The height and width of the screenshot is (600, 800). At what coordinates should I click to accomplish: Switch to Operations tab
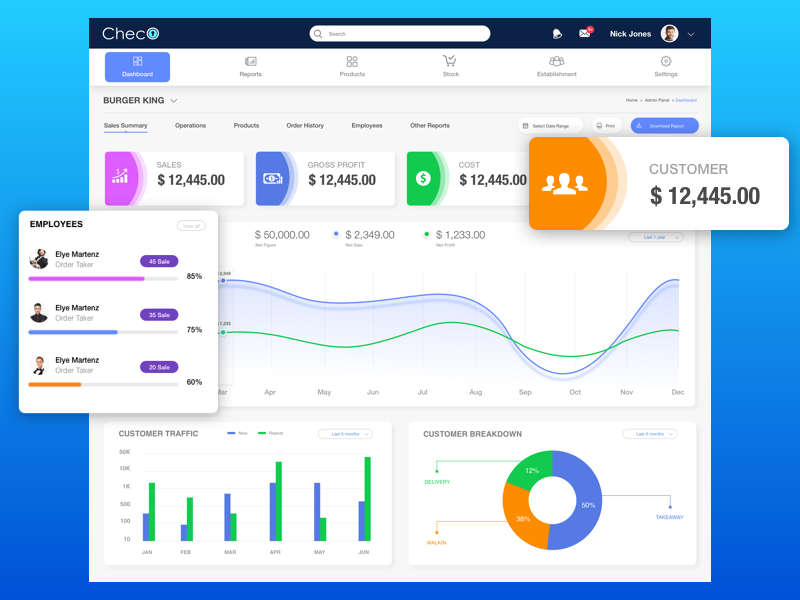point(190,126)
